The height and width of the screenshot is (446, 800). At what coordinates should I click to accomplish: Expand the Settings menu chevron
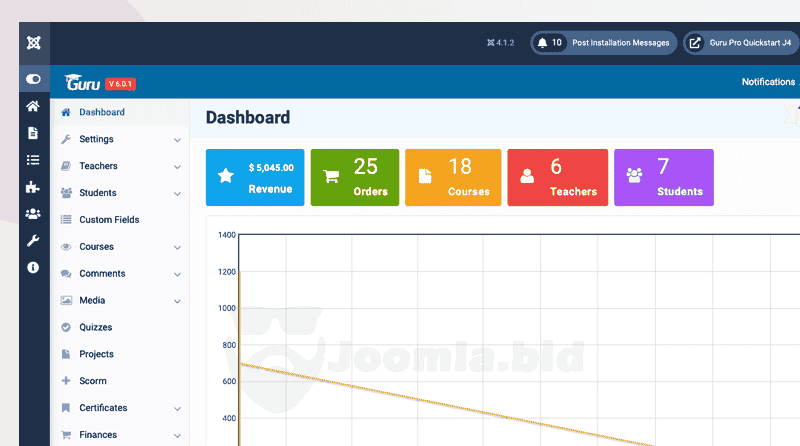[177, 140]
